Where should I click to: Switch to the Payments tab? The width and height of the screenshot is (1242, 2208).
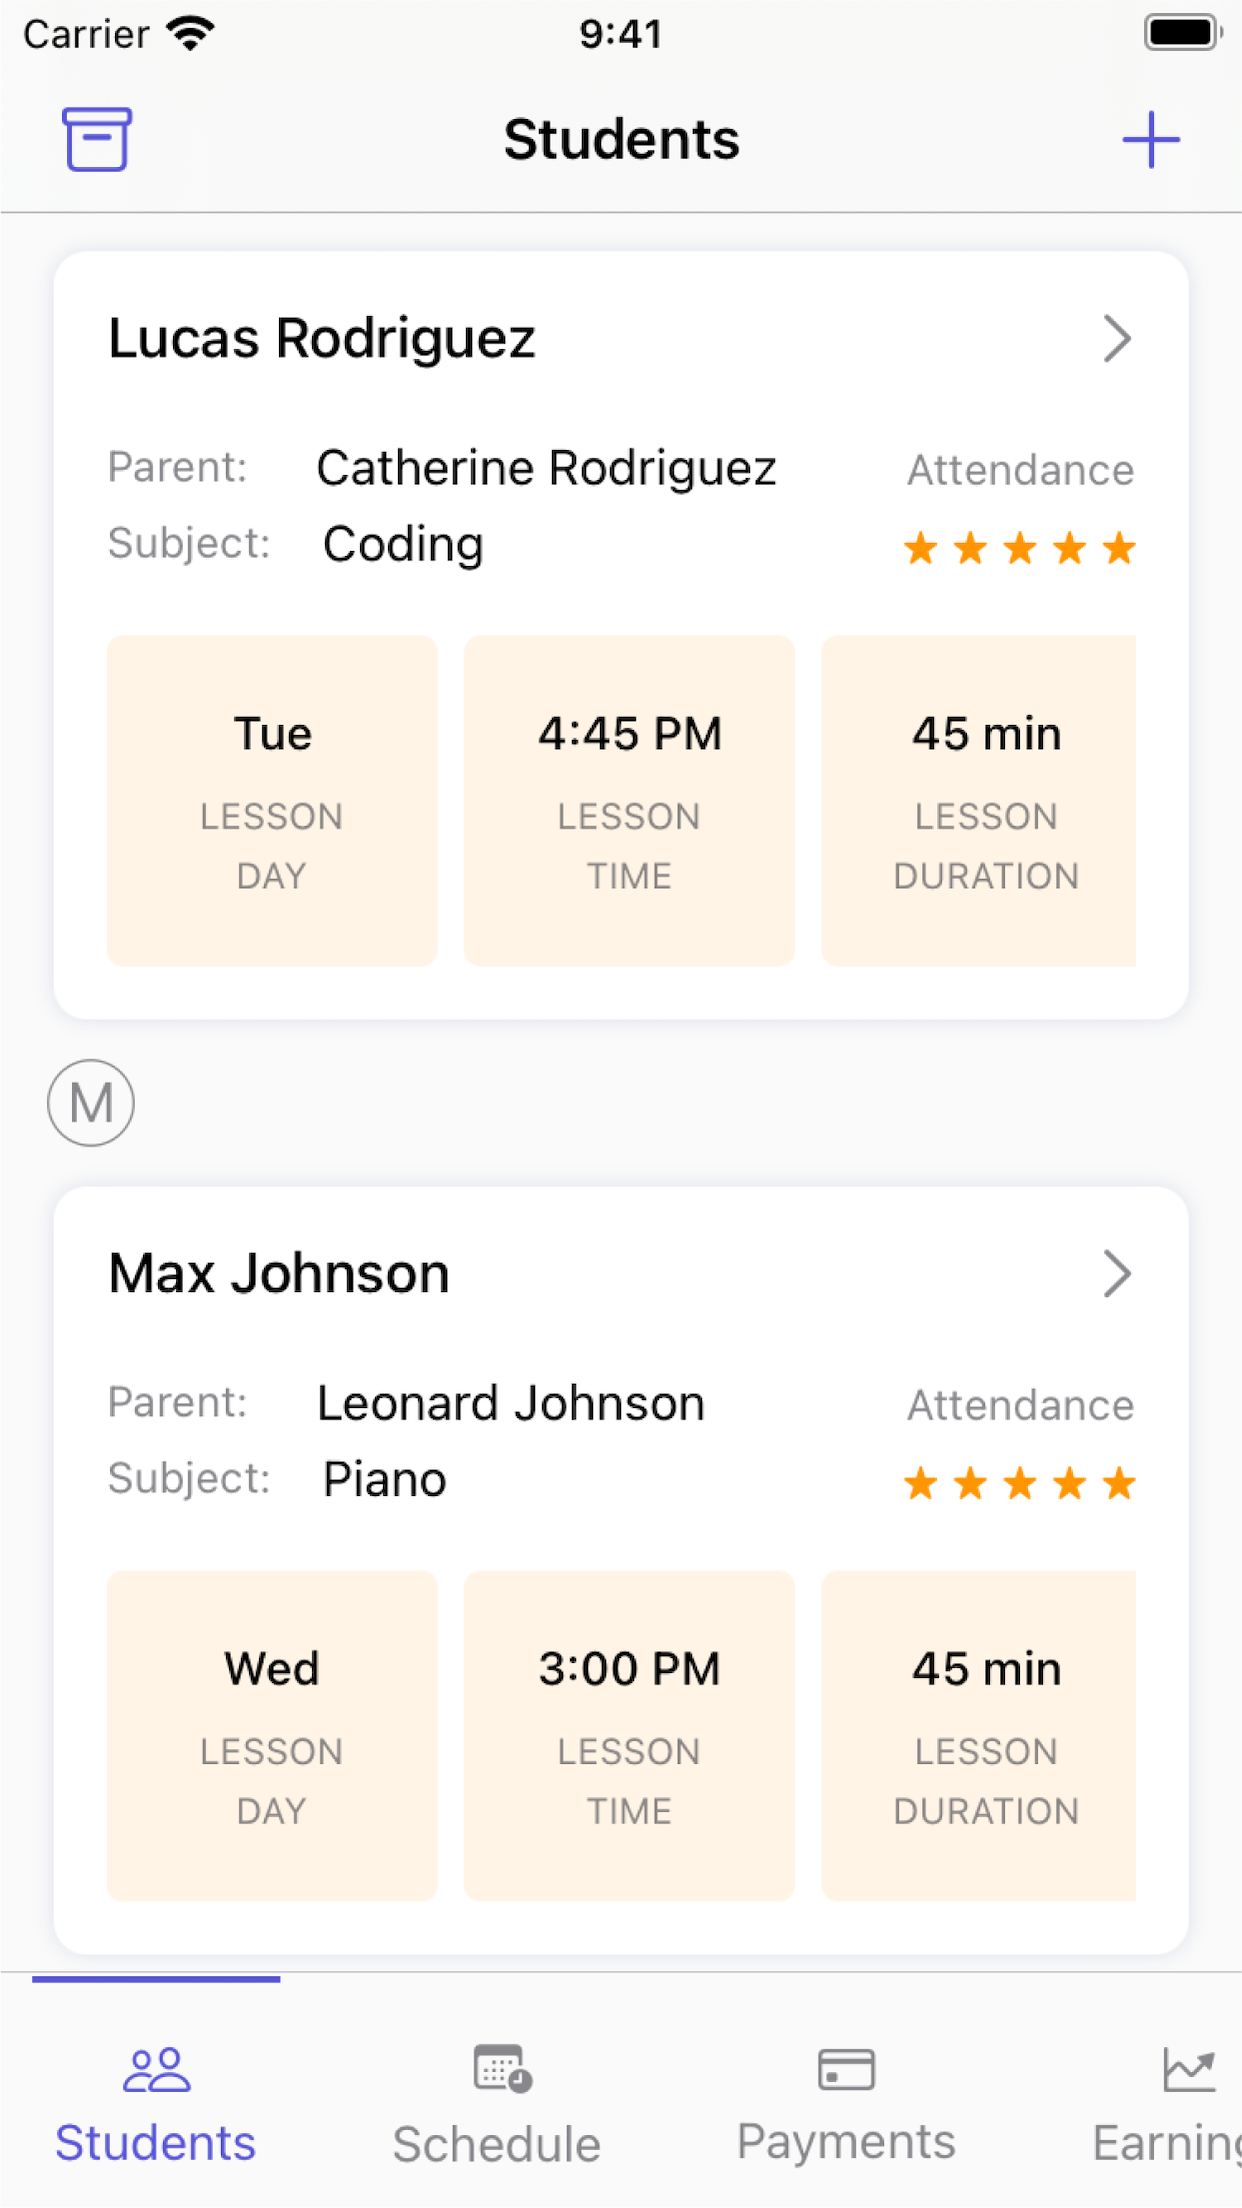tap(846, 2100)
